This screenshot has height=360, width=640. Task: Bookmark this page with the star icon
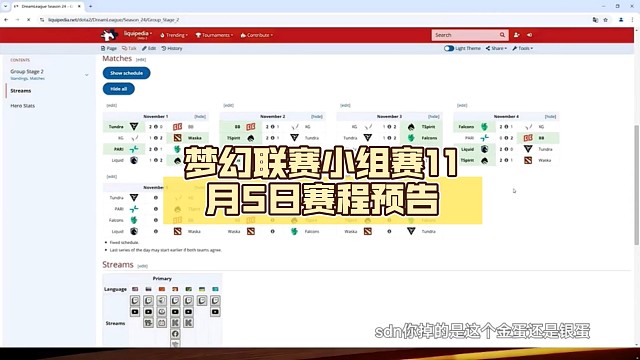tap(606, 20)
